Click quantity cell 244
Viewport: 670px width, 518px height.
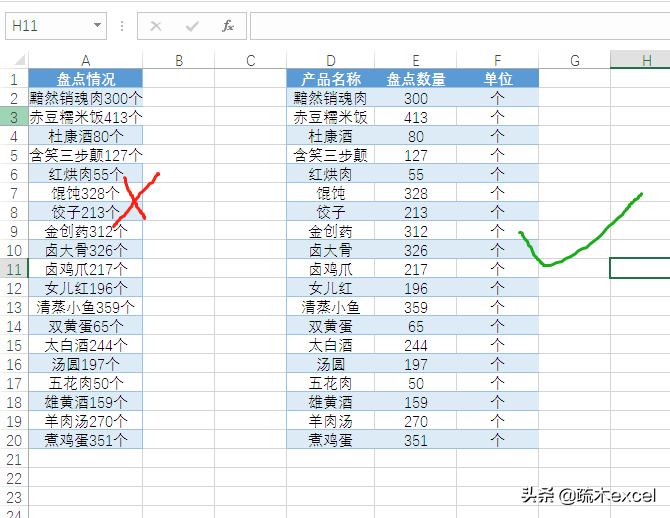click(x=415, y=345)
